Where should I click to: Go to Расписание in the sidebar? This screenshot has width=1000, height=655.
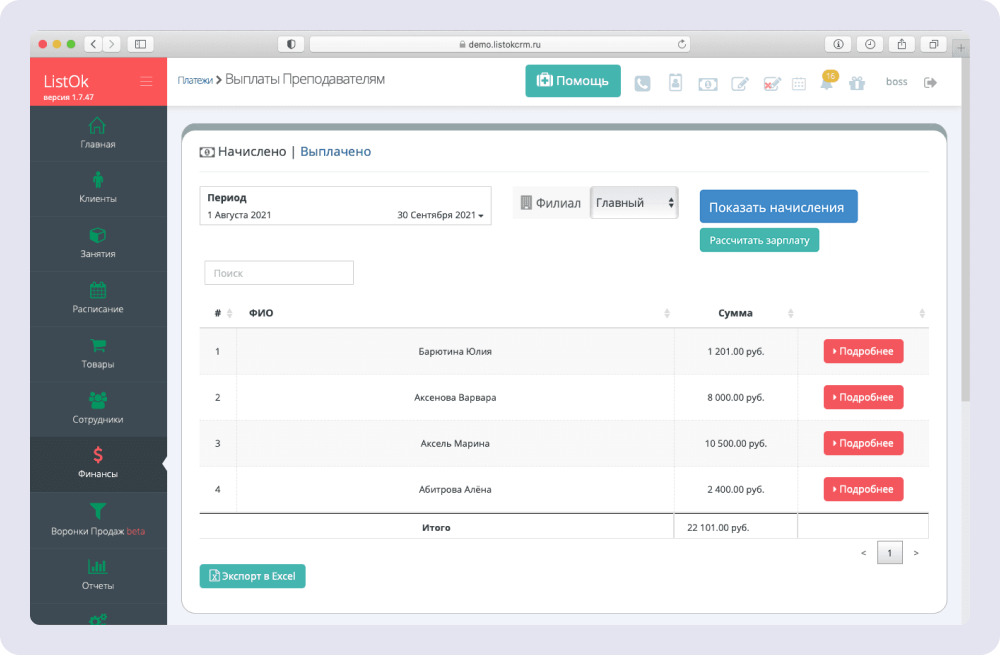pos(98,298)
